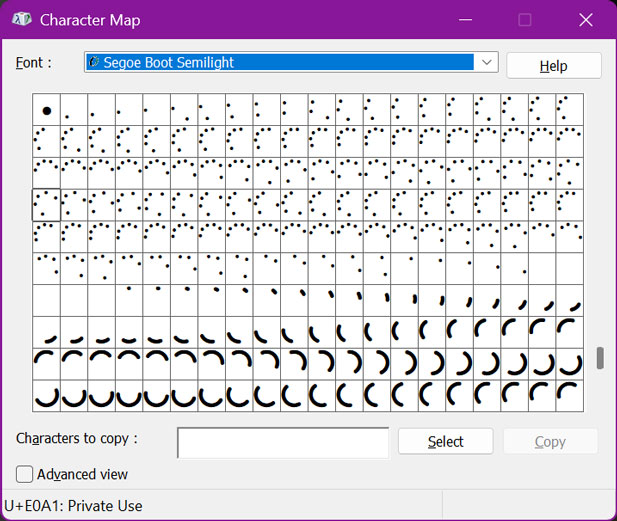The image size is (617, 521).
Task: Expand the Font dropdown arrow
Action: click(487, 62)
